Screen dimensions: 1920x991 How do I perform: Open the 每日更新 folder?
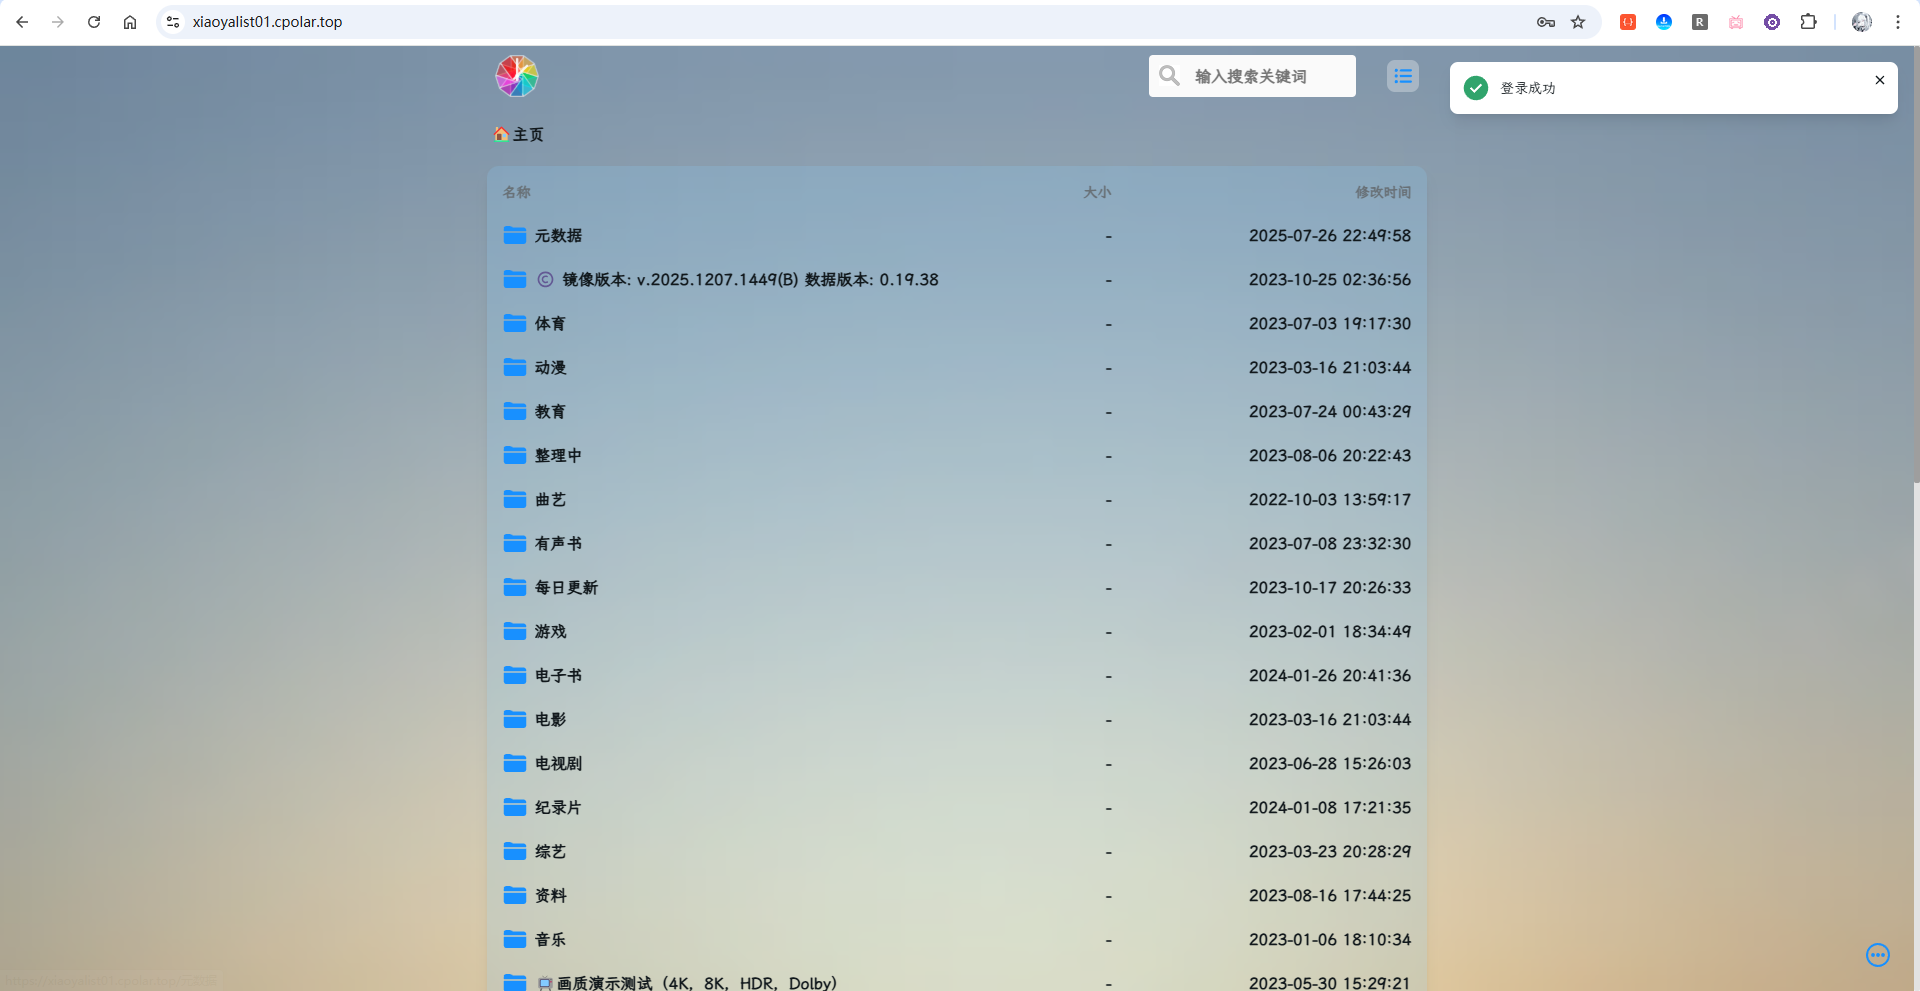tap(566, 588)
